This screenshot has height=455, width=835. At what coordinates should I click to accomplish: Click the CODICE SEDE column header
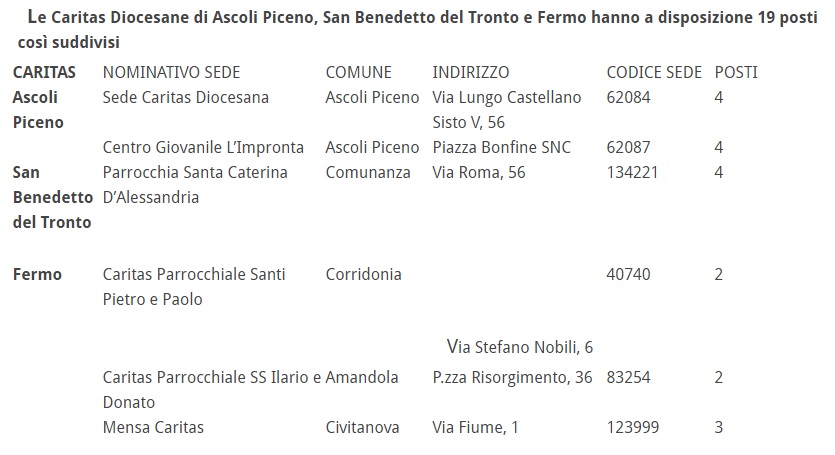[652, 73]
